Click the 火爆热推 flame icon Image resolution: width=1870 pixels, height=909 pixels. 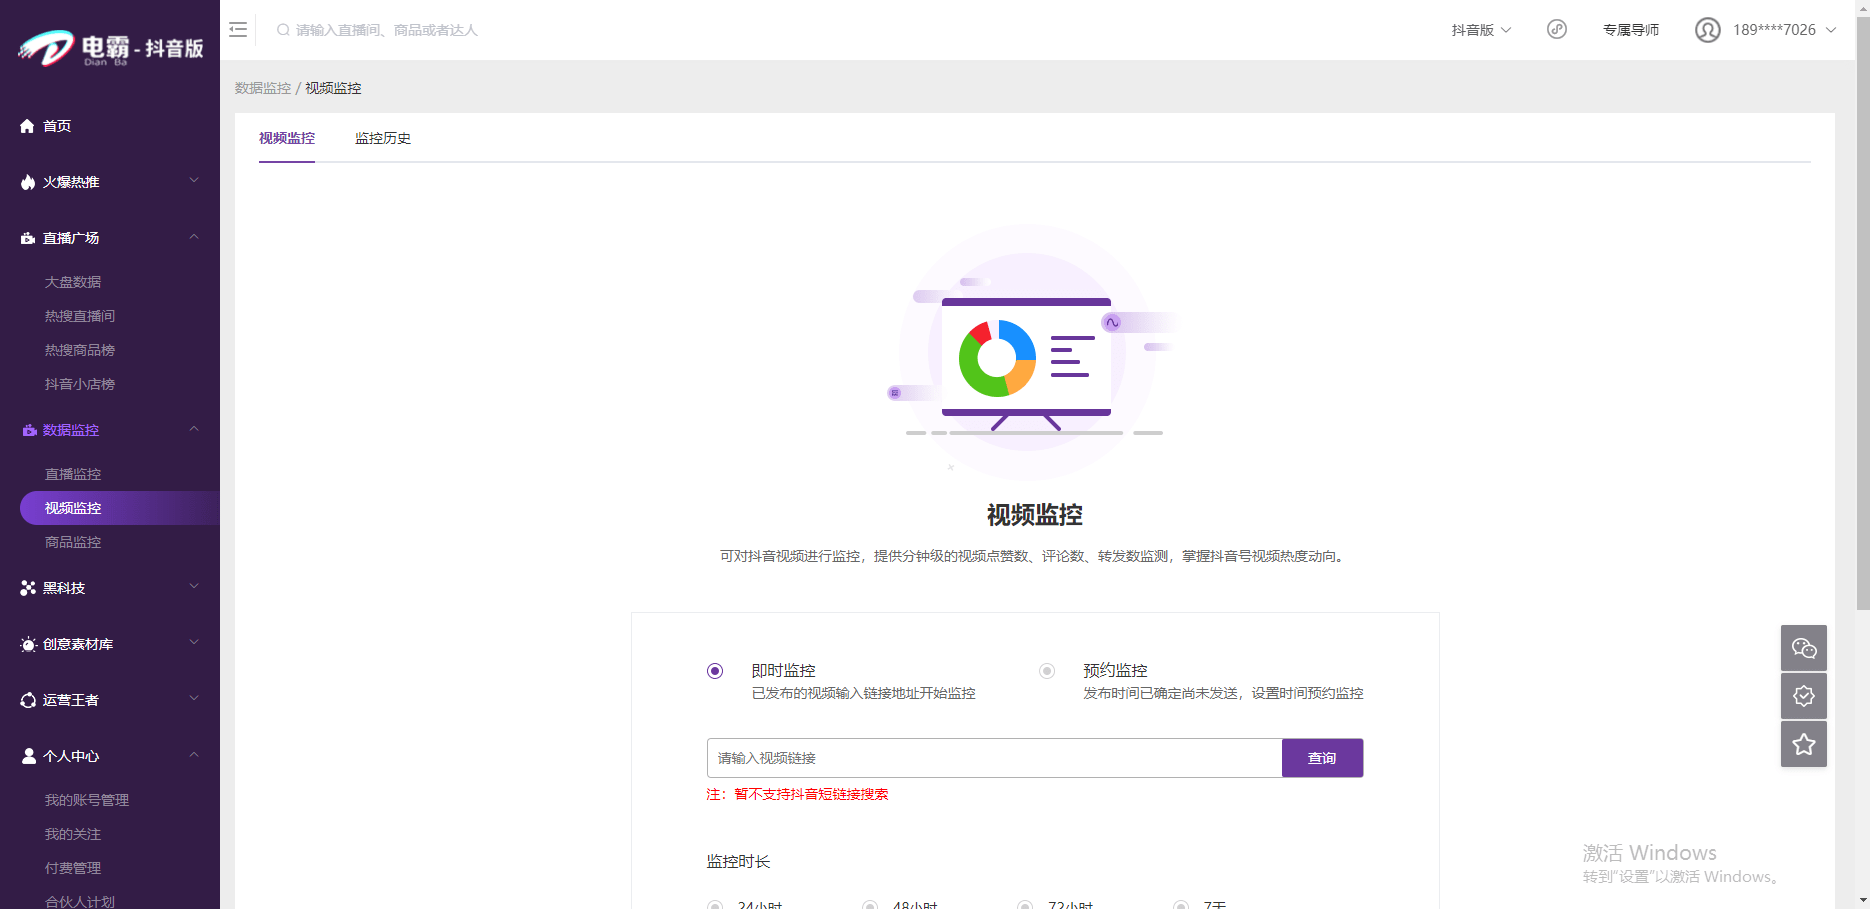(27, 181)
